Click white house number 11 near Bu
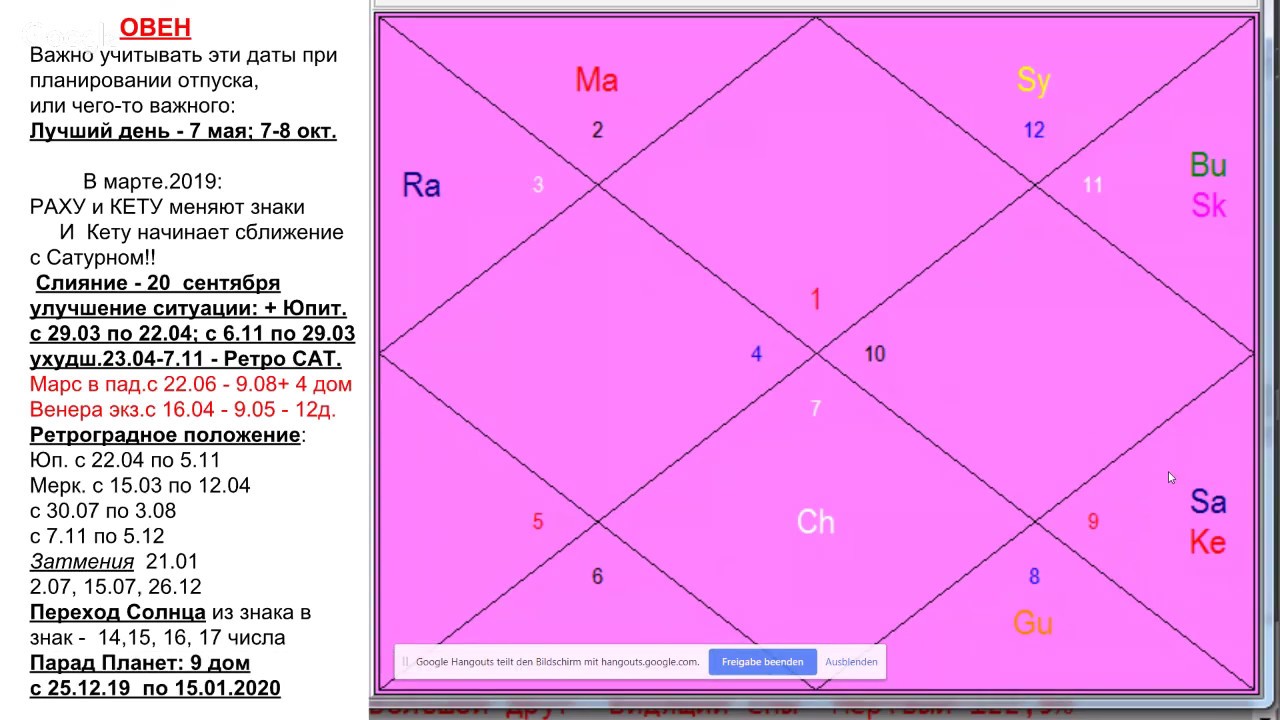 coord(1093,185)
